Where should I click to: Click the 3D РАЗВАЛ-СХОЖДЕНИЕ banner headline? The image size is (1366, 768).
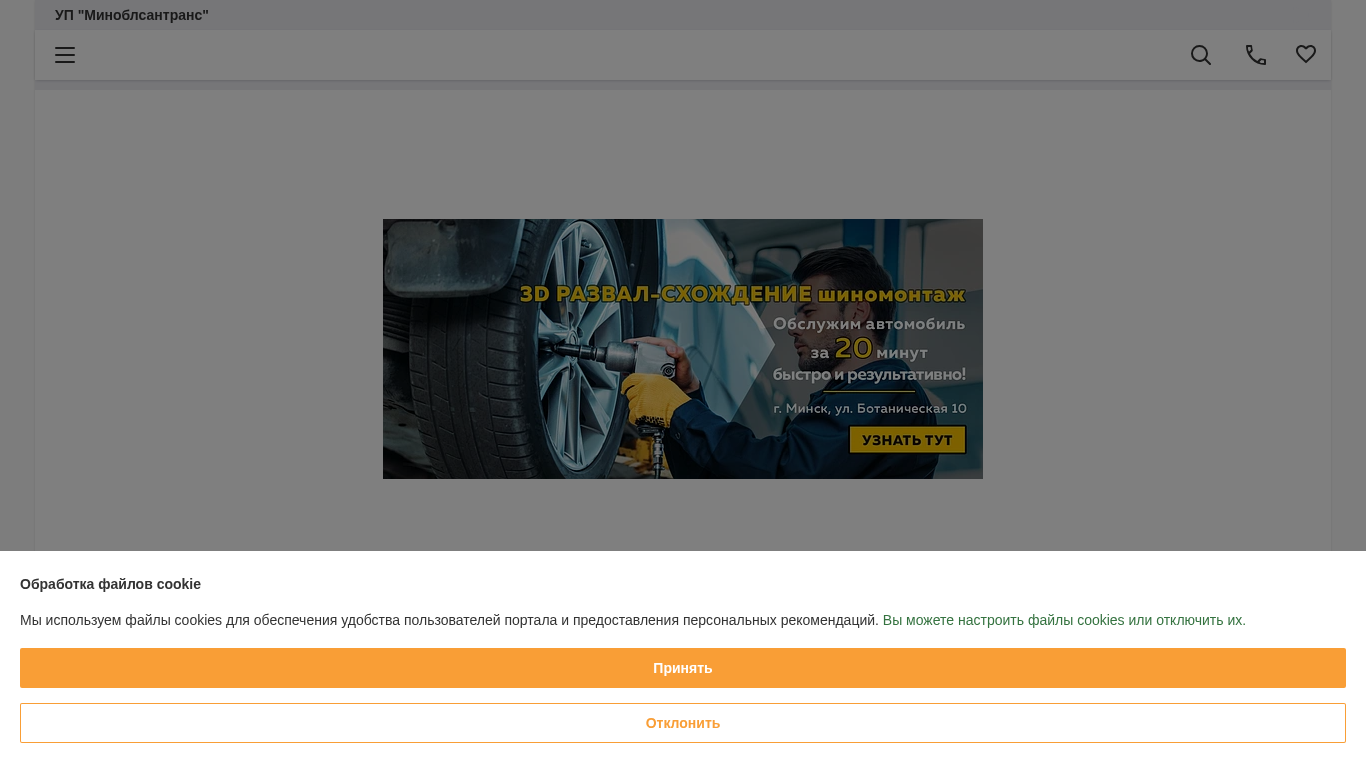pos(665,294)
